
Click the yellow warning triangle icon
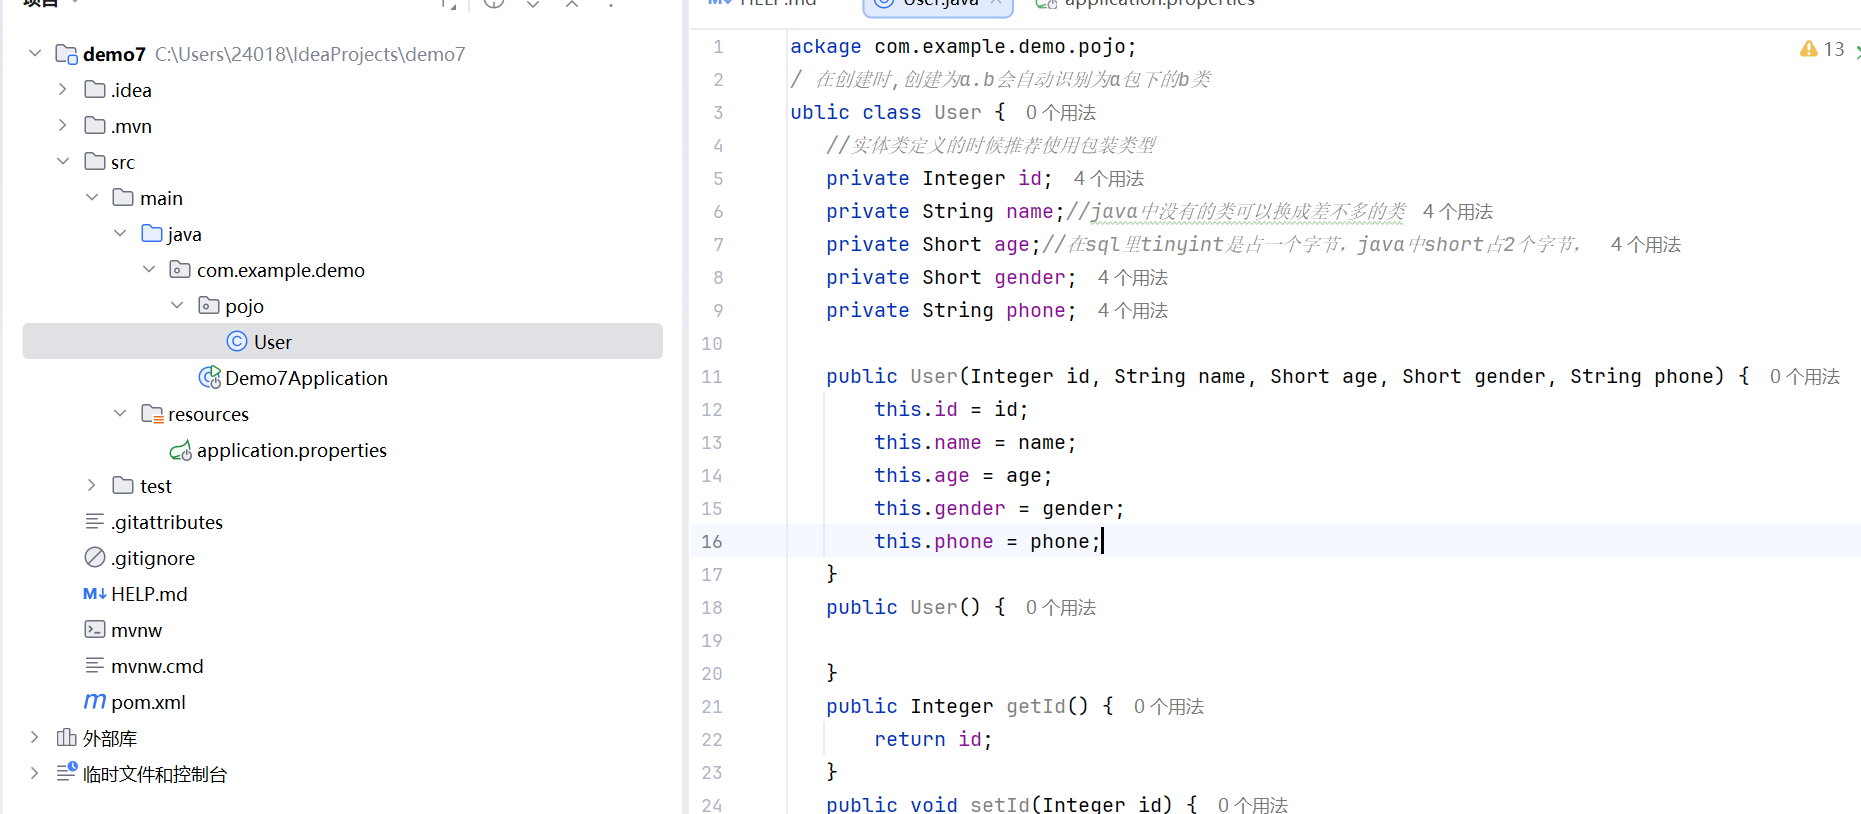tap(1809, 49)
